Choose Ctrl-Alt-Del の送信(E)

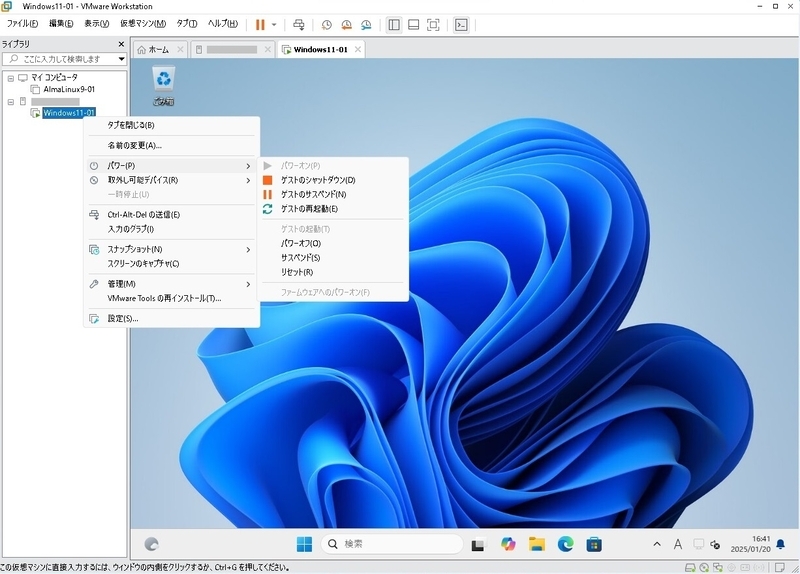[171, 215]
